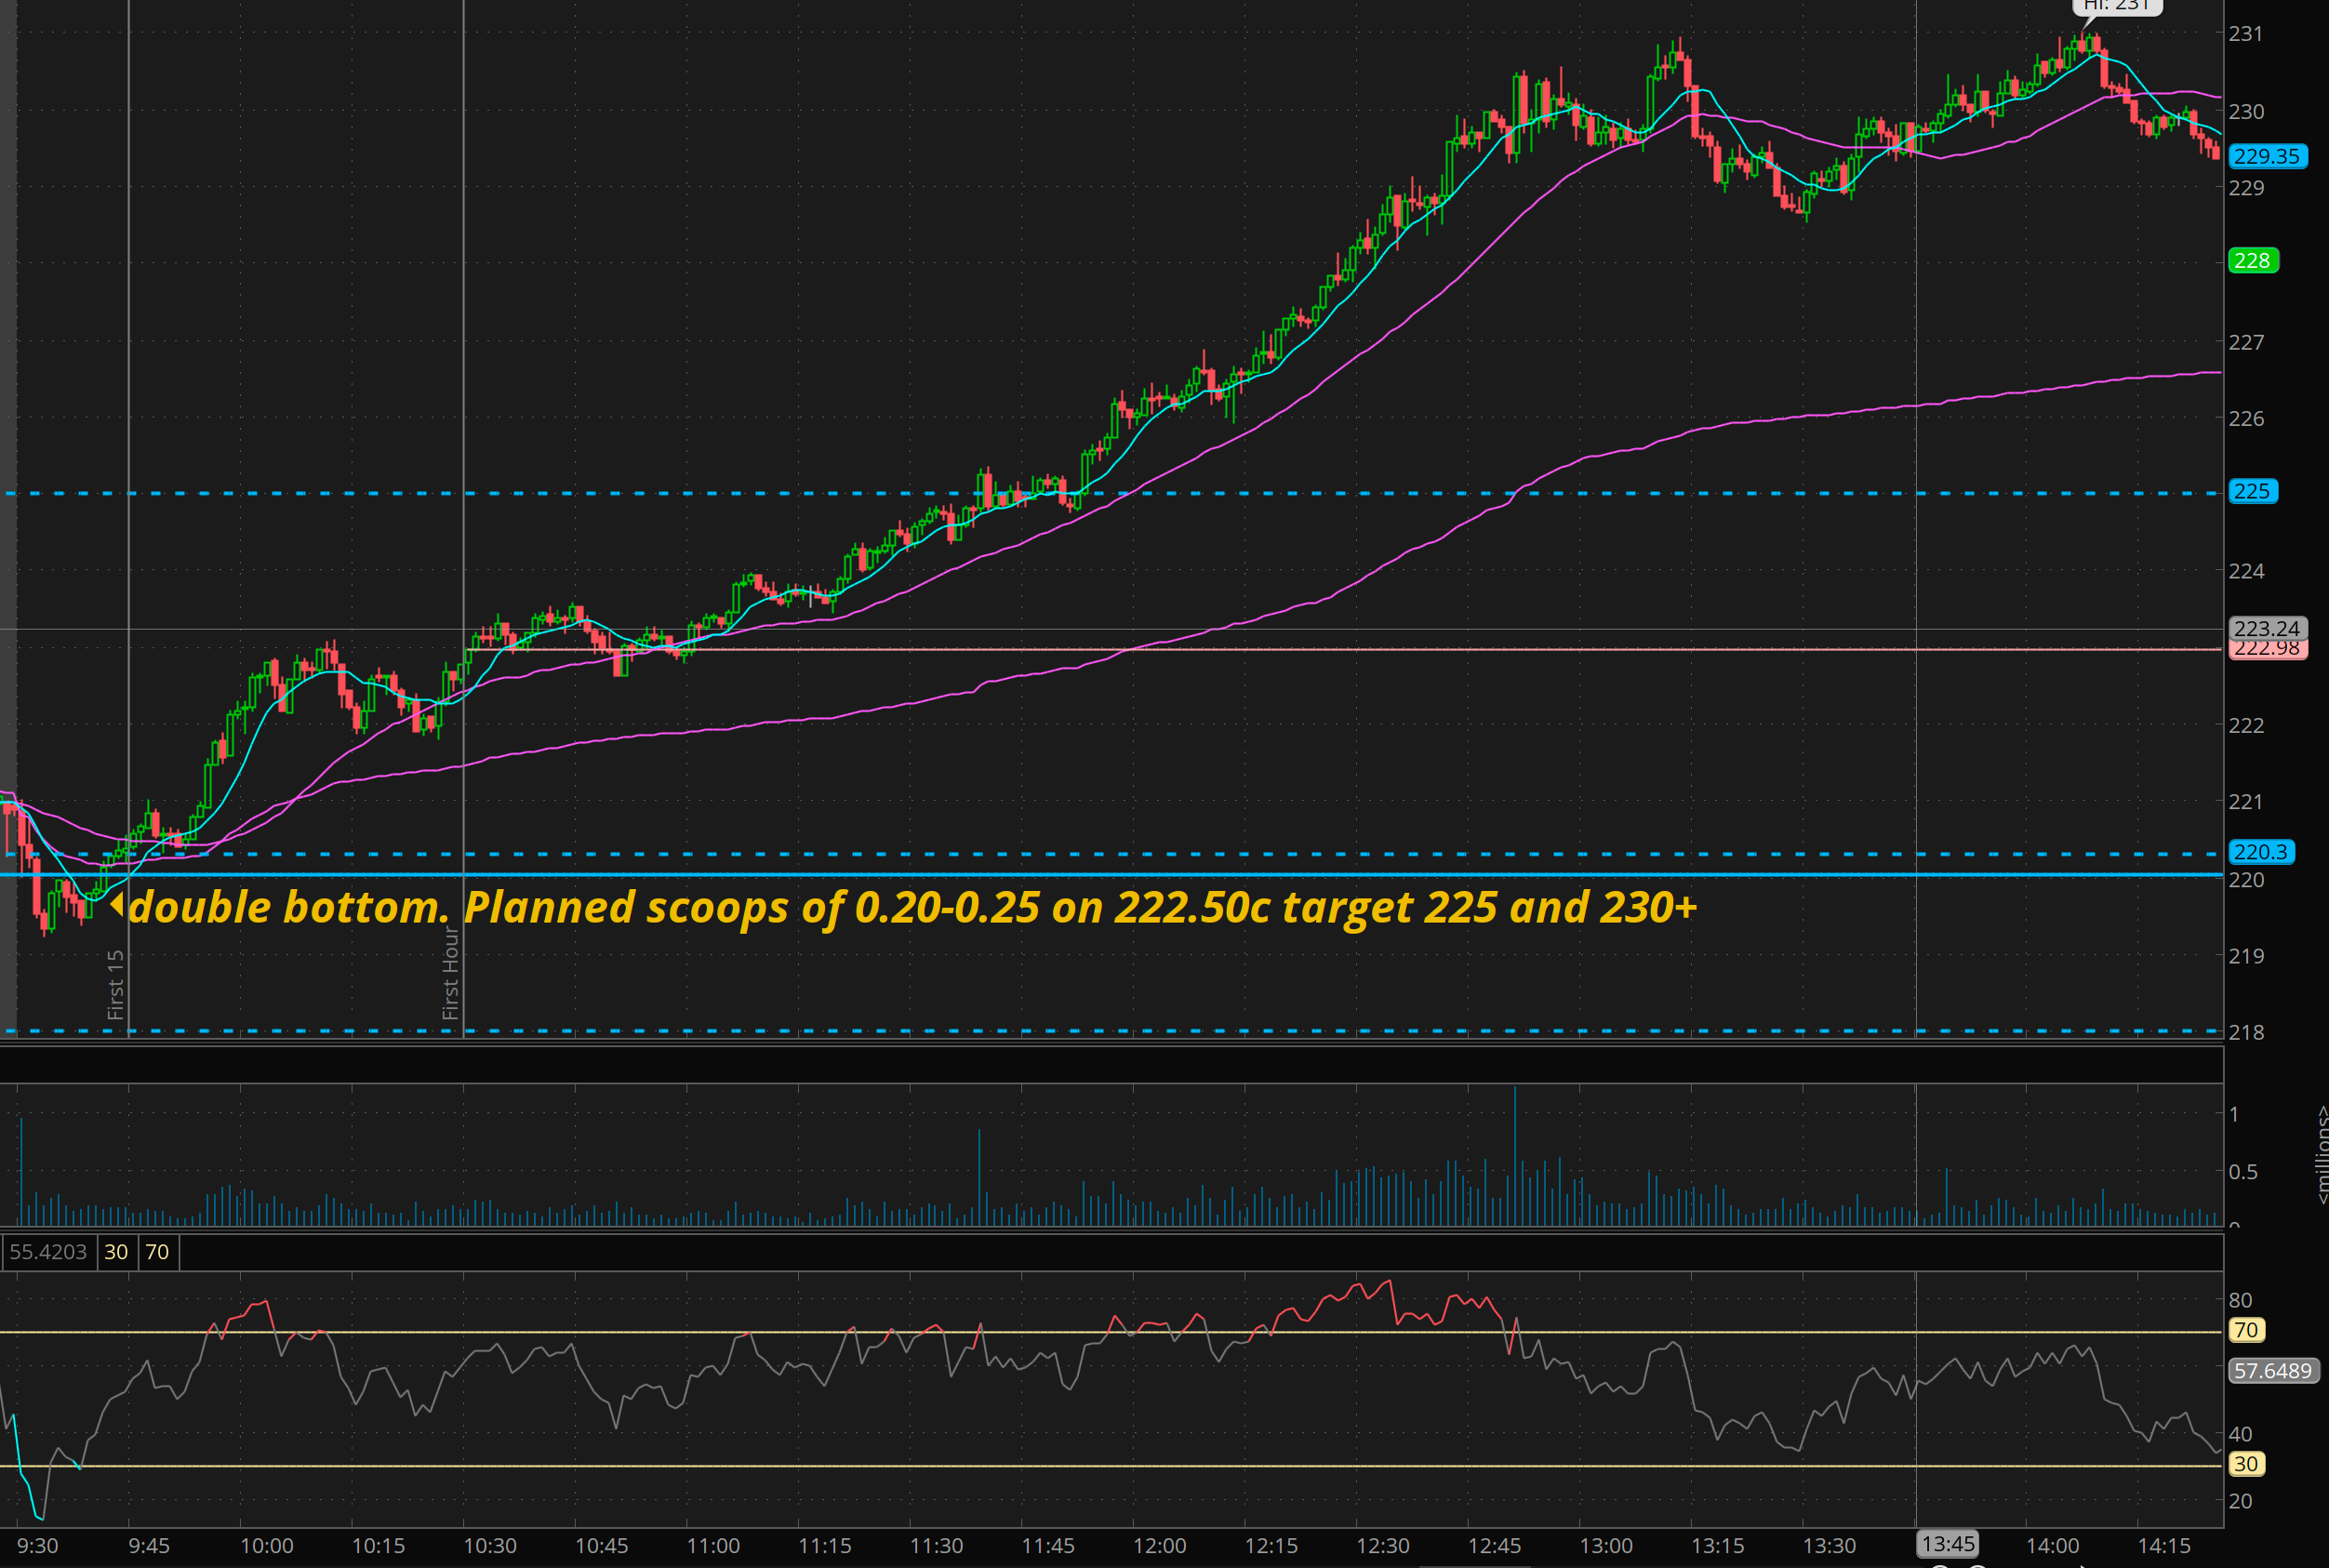Click the 'First 15' vertical line label
This screenshot has width=2329, height=1568.
tap(116, 985)
